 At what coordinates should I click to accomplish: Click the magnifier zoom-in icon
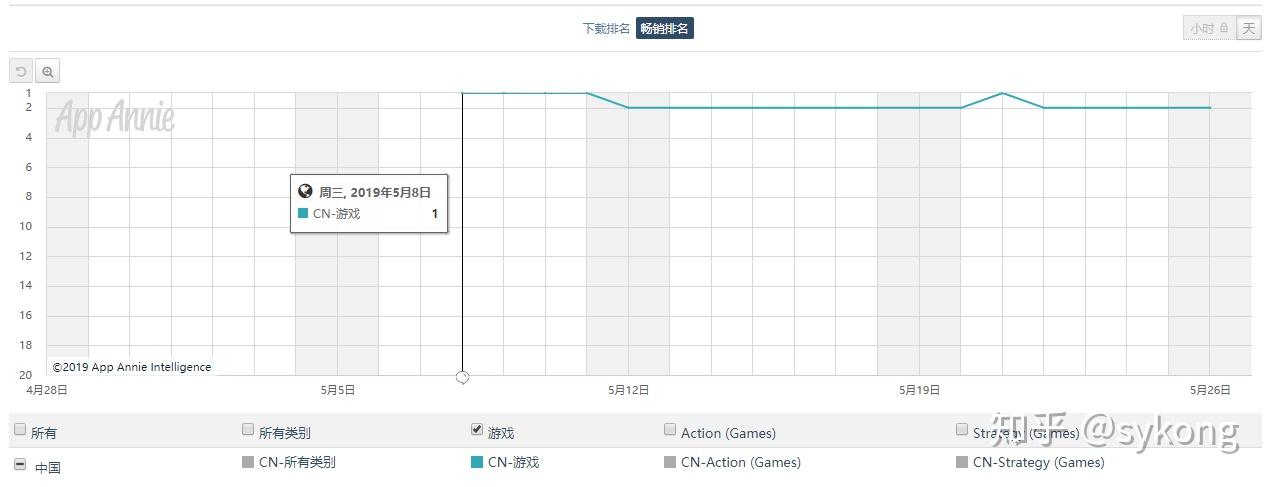coord(48,71)
